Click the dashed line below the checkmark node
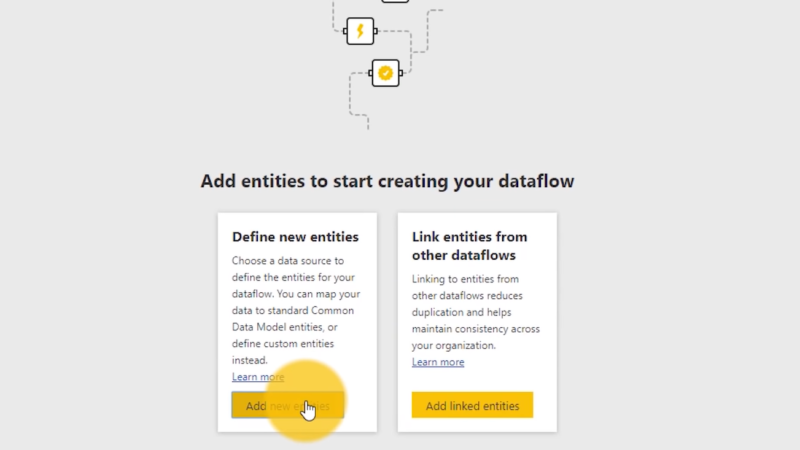The image size is (800, 450). coord(368,110)
